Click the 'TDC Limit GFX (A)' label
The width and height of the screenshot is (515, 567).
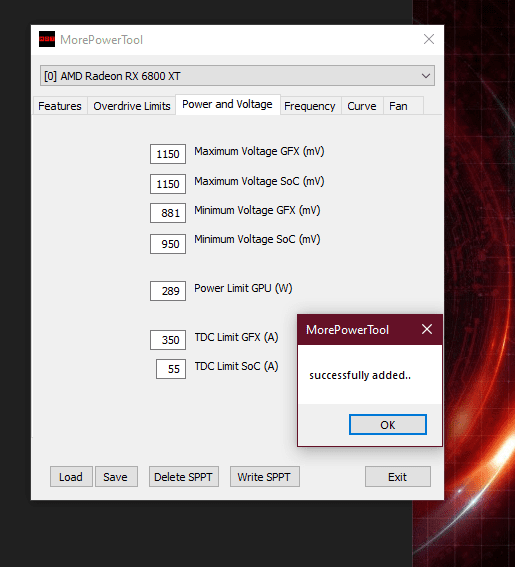[x=237, y=337]
